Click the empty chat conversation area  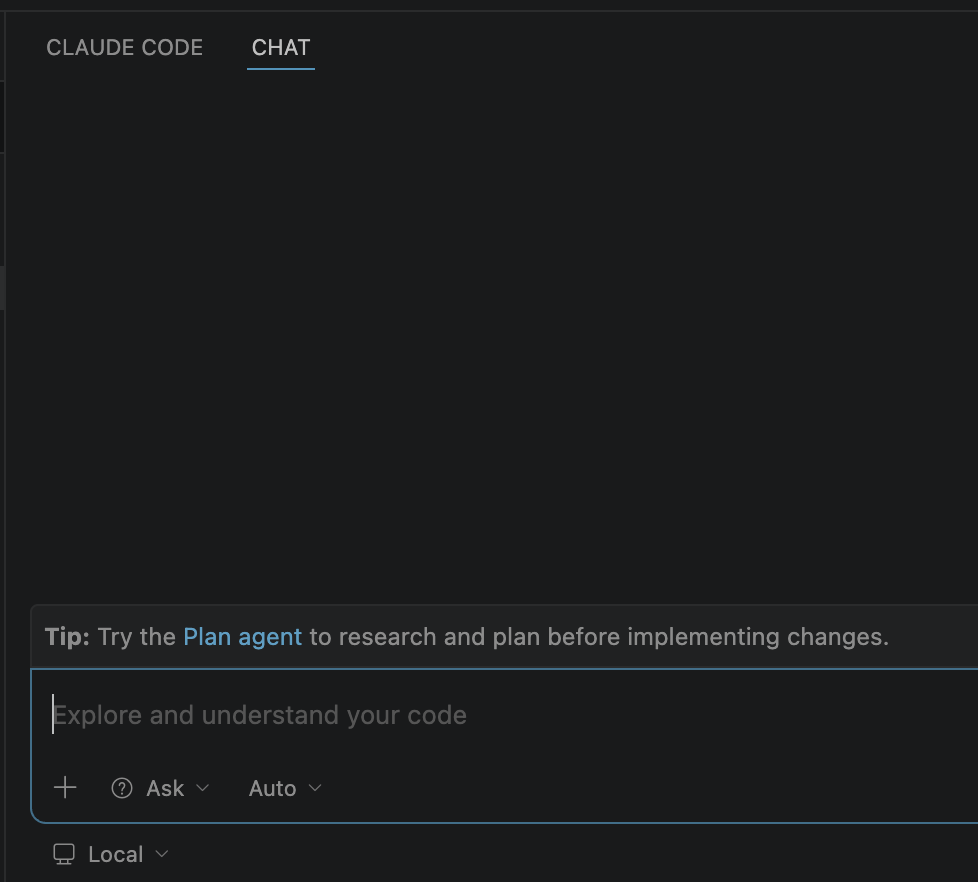(493, 337)
